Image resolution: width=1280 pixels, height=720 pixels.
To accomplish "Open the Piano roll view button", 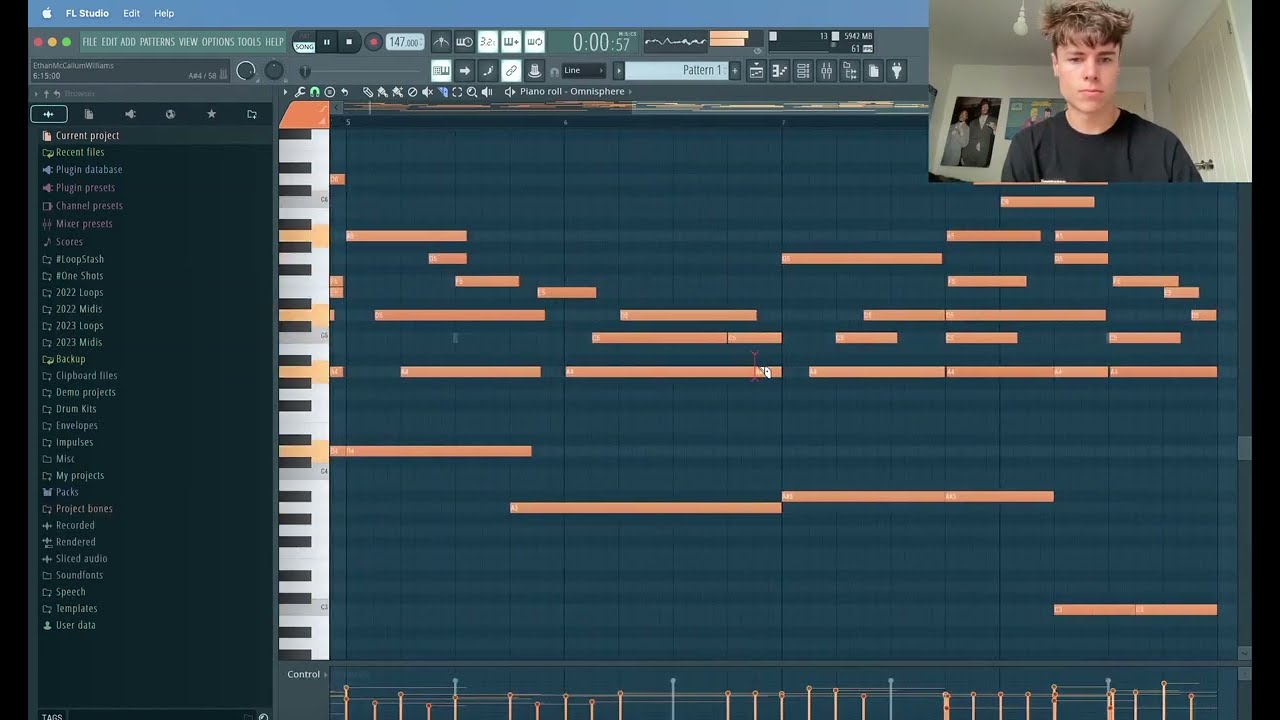I will [779, 71].
